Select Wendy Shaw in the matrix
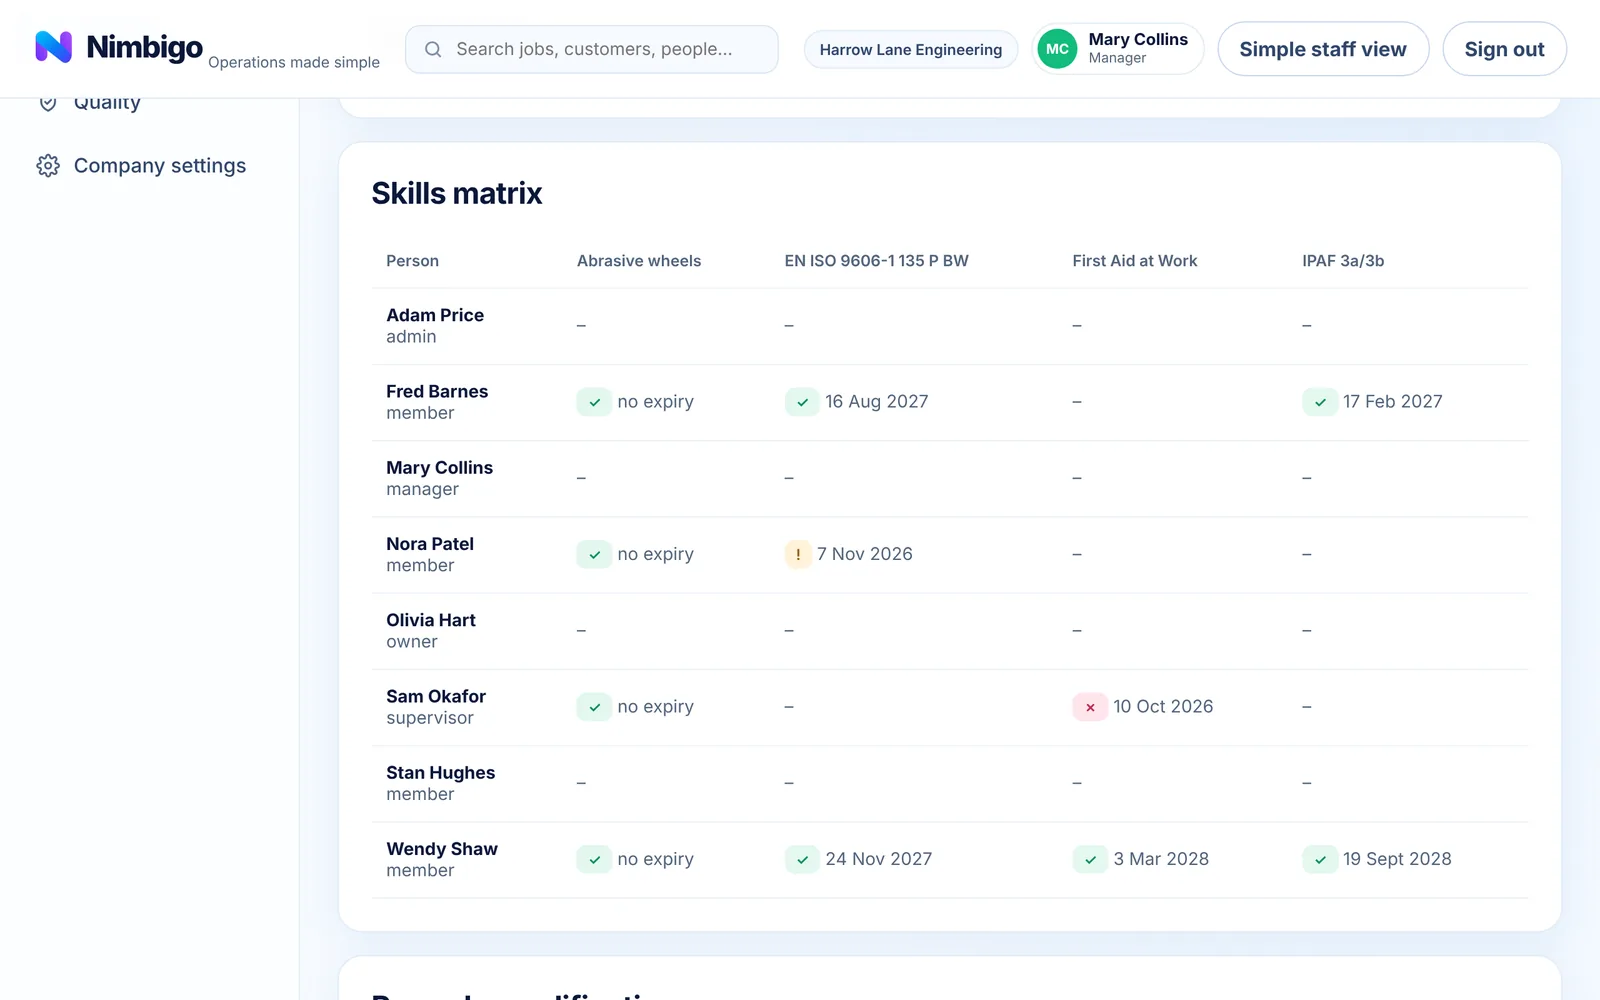Screen dimensions: 1600x1000 pyautogui.click(x=442, y=849)
